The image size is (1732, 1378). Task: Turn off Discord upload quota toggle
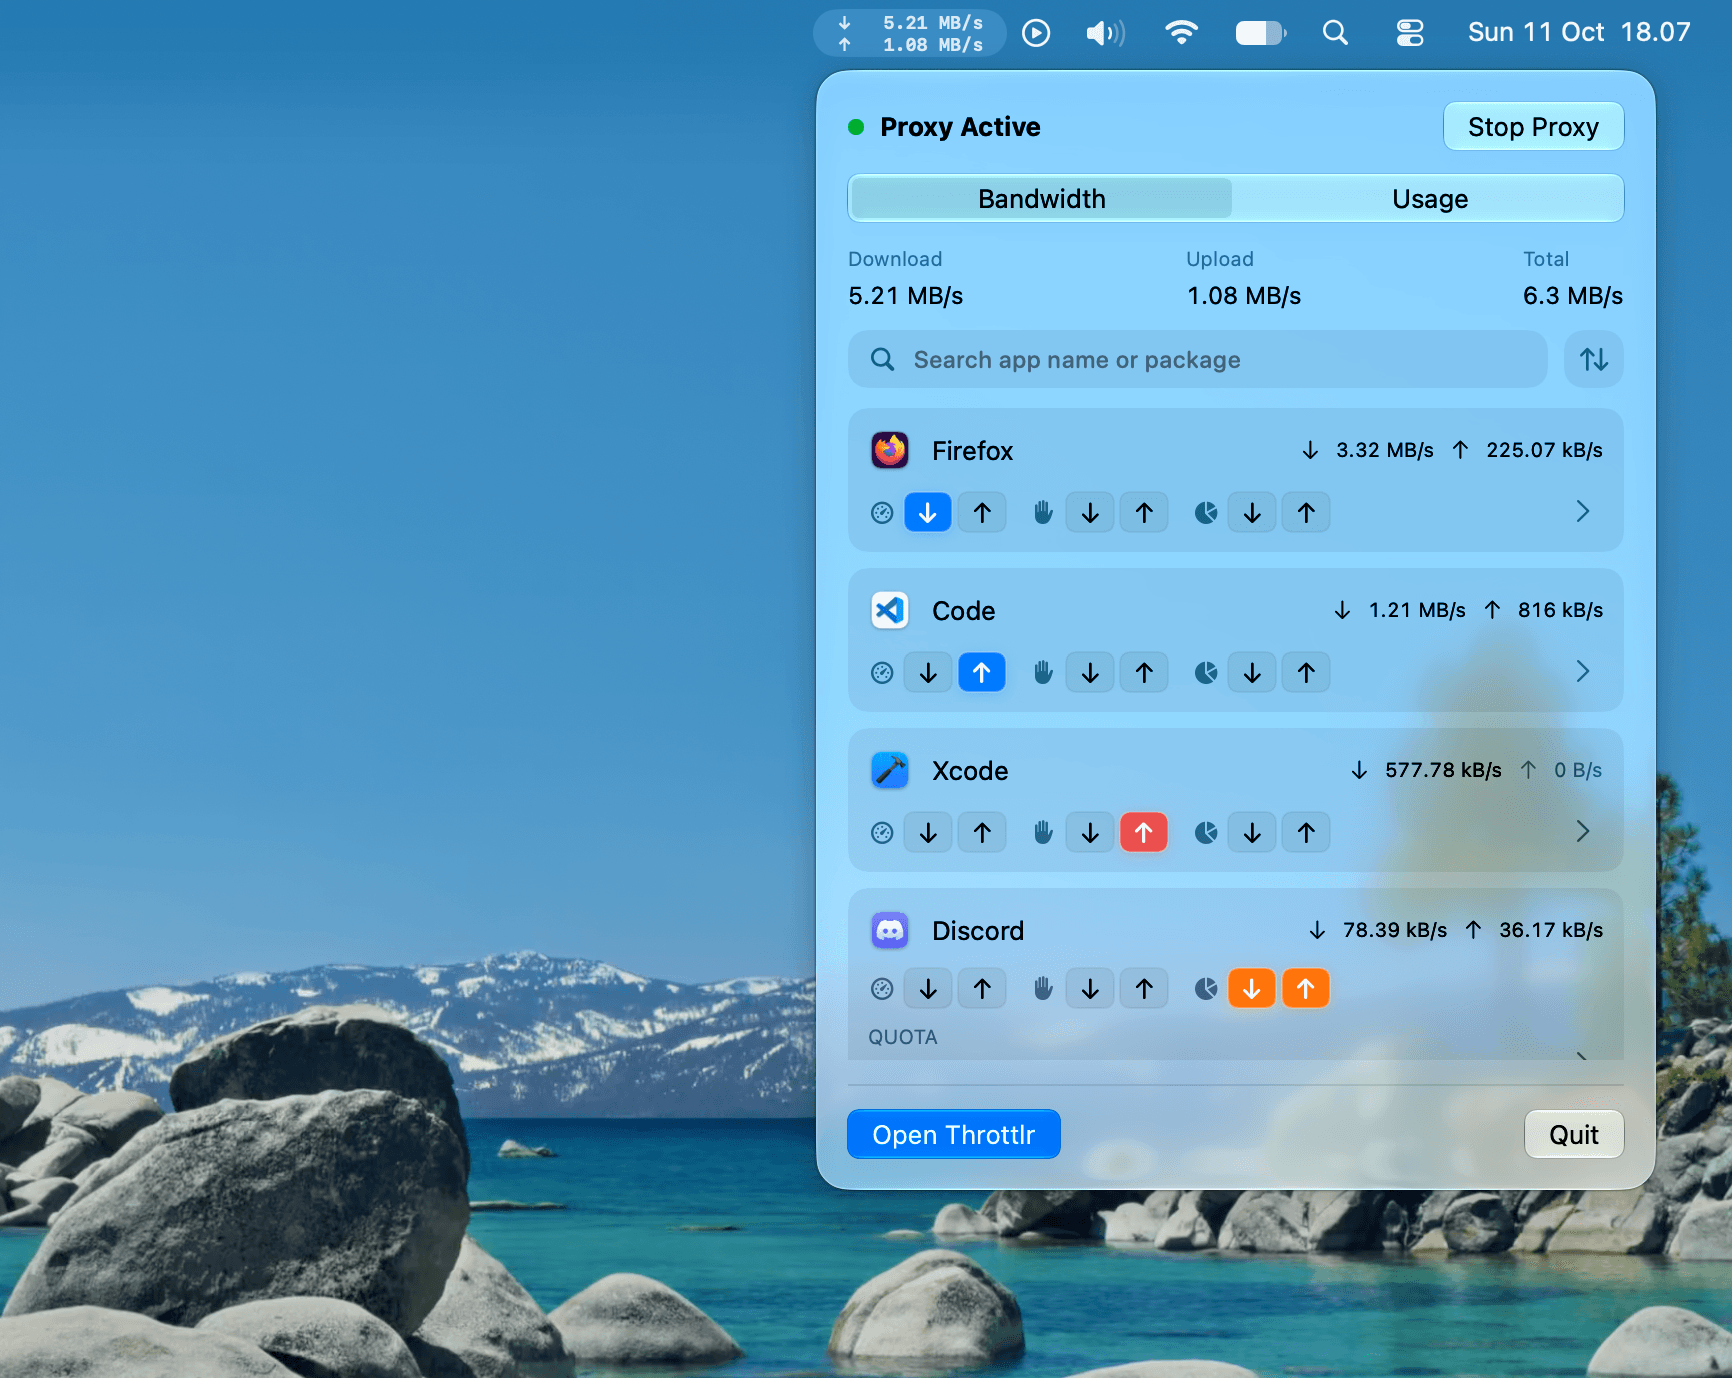coord(1306,989)
